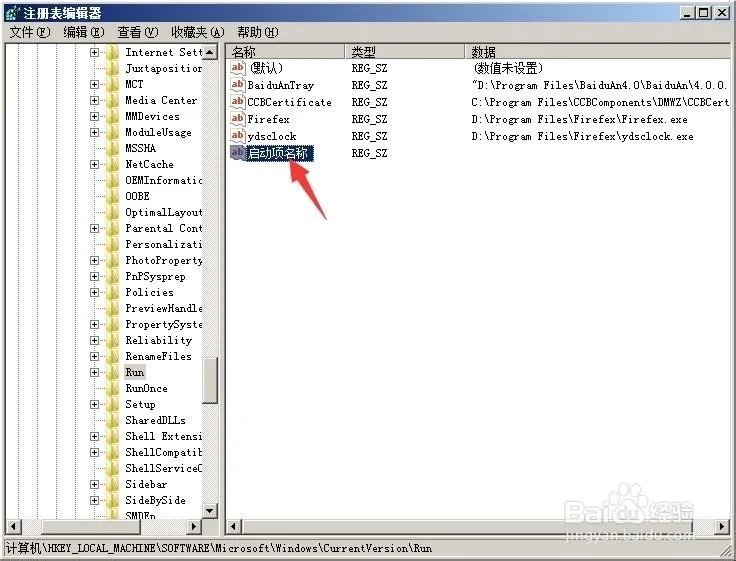Click the MCT folder icon
Screen dimensions: 736x561
pos(113,85)
